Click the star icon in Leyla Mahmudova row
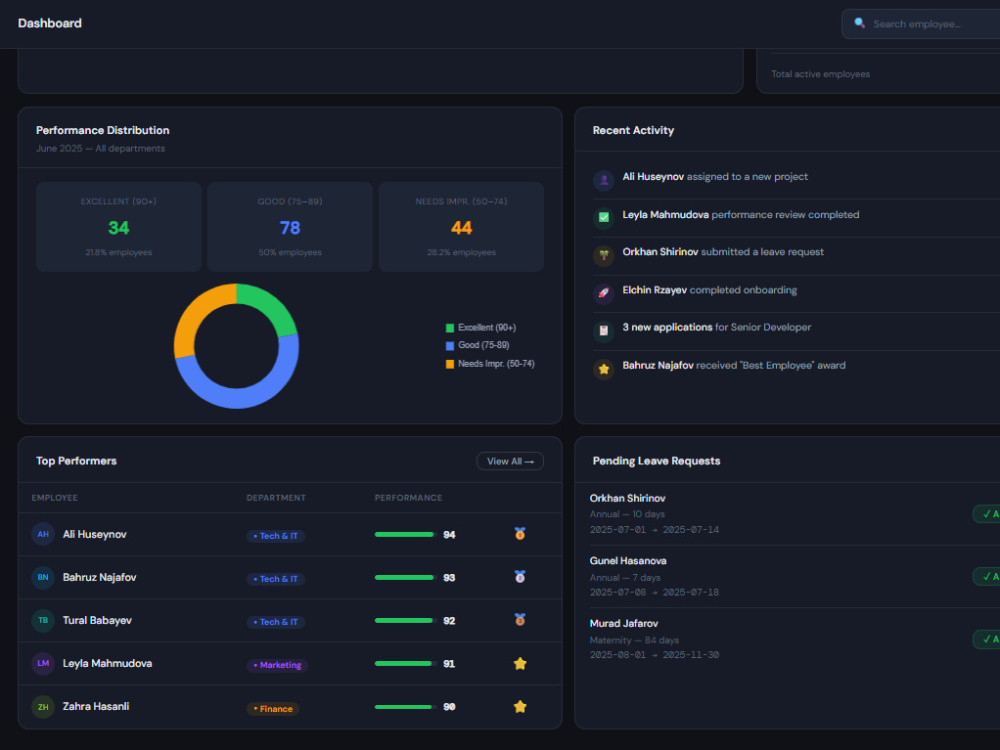 coord(520,663)
